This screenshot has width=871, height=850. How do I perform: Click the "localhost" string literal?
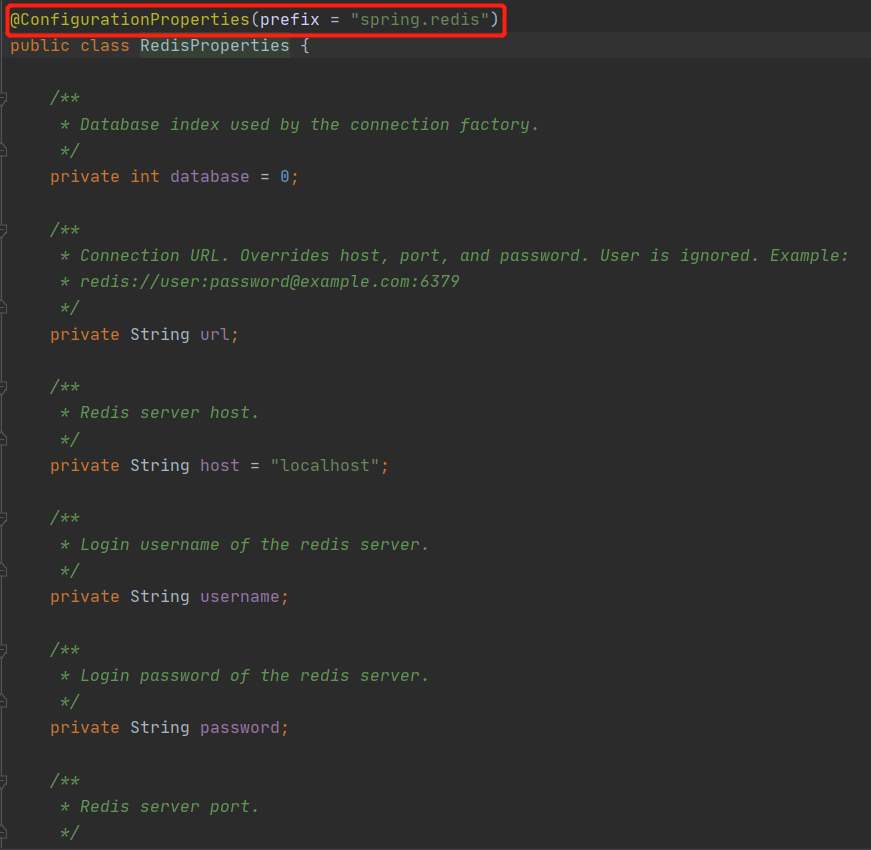(x=325, y=466)
